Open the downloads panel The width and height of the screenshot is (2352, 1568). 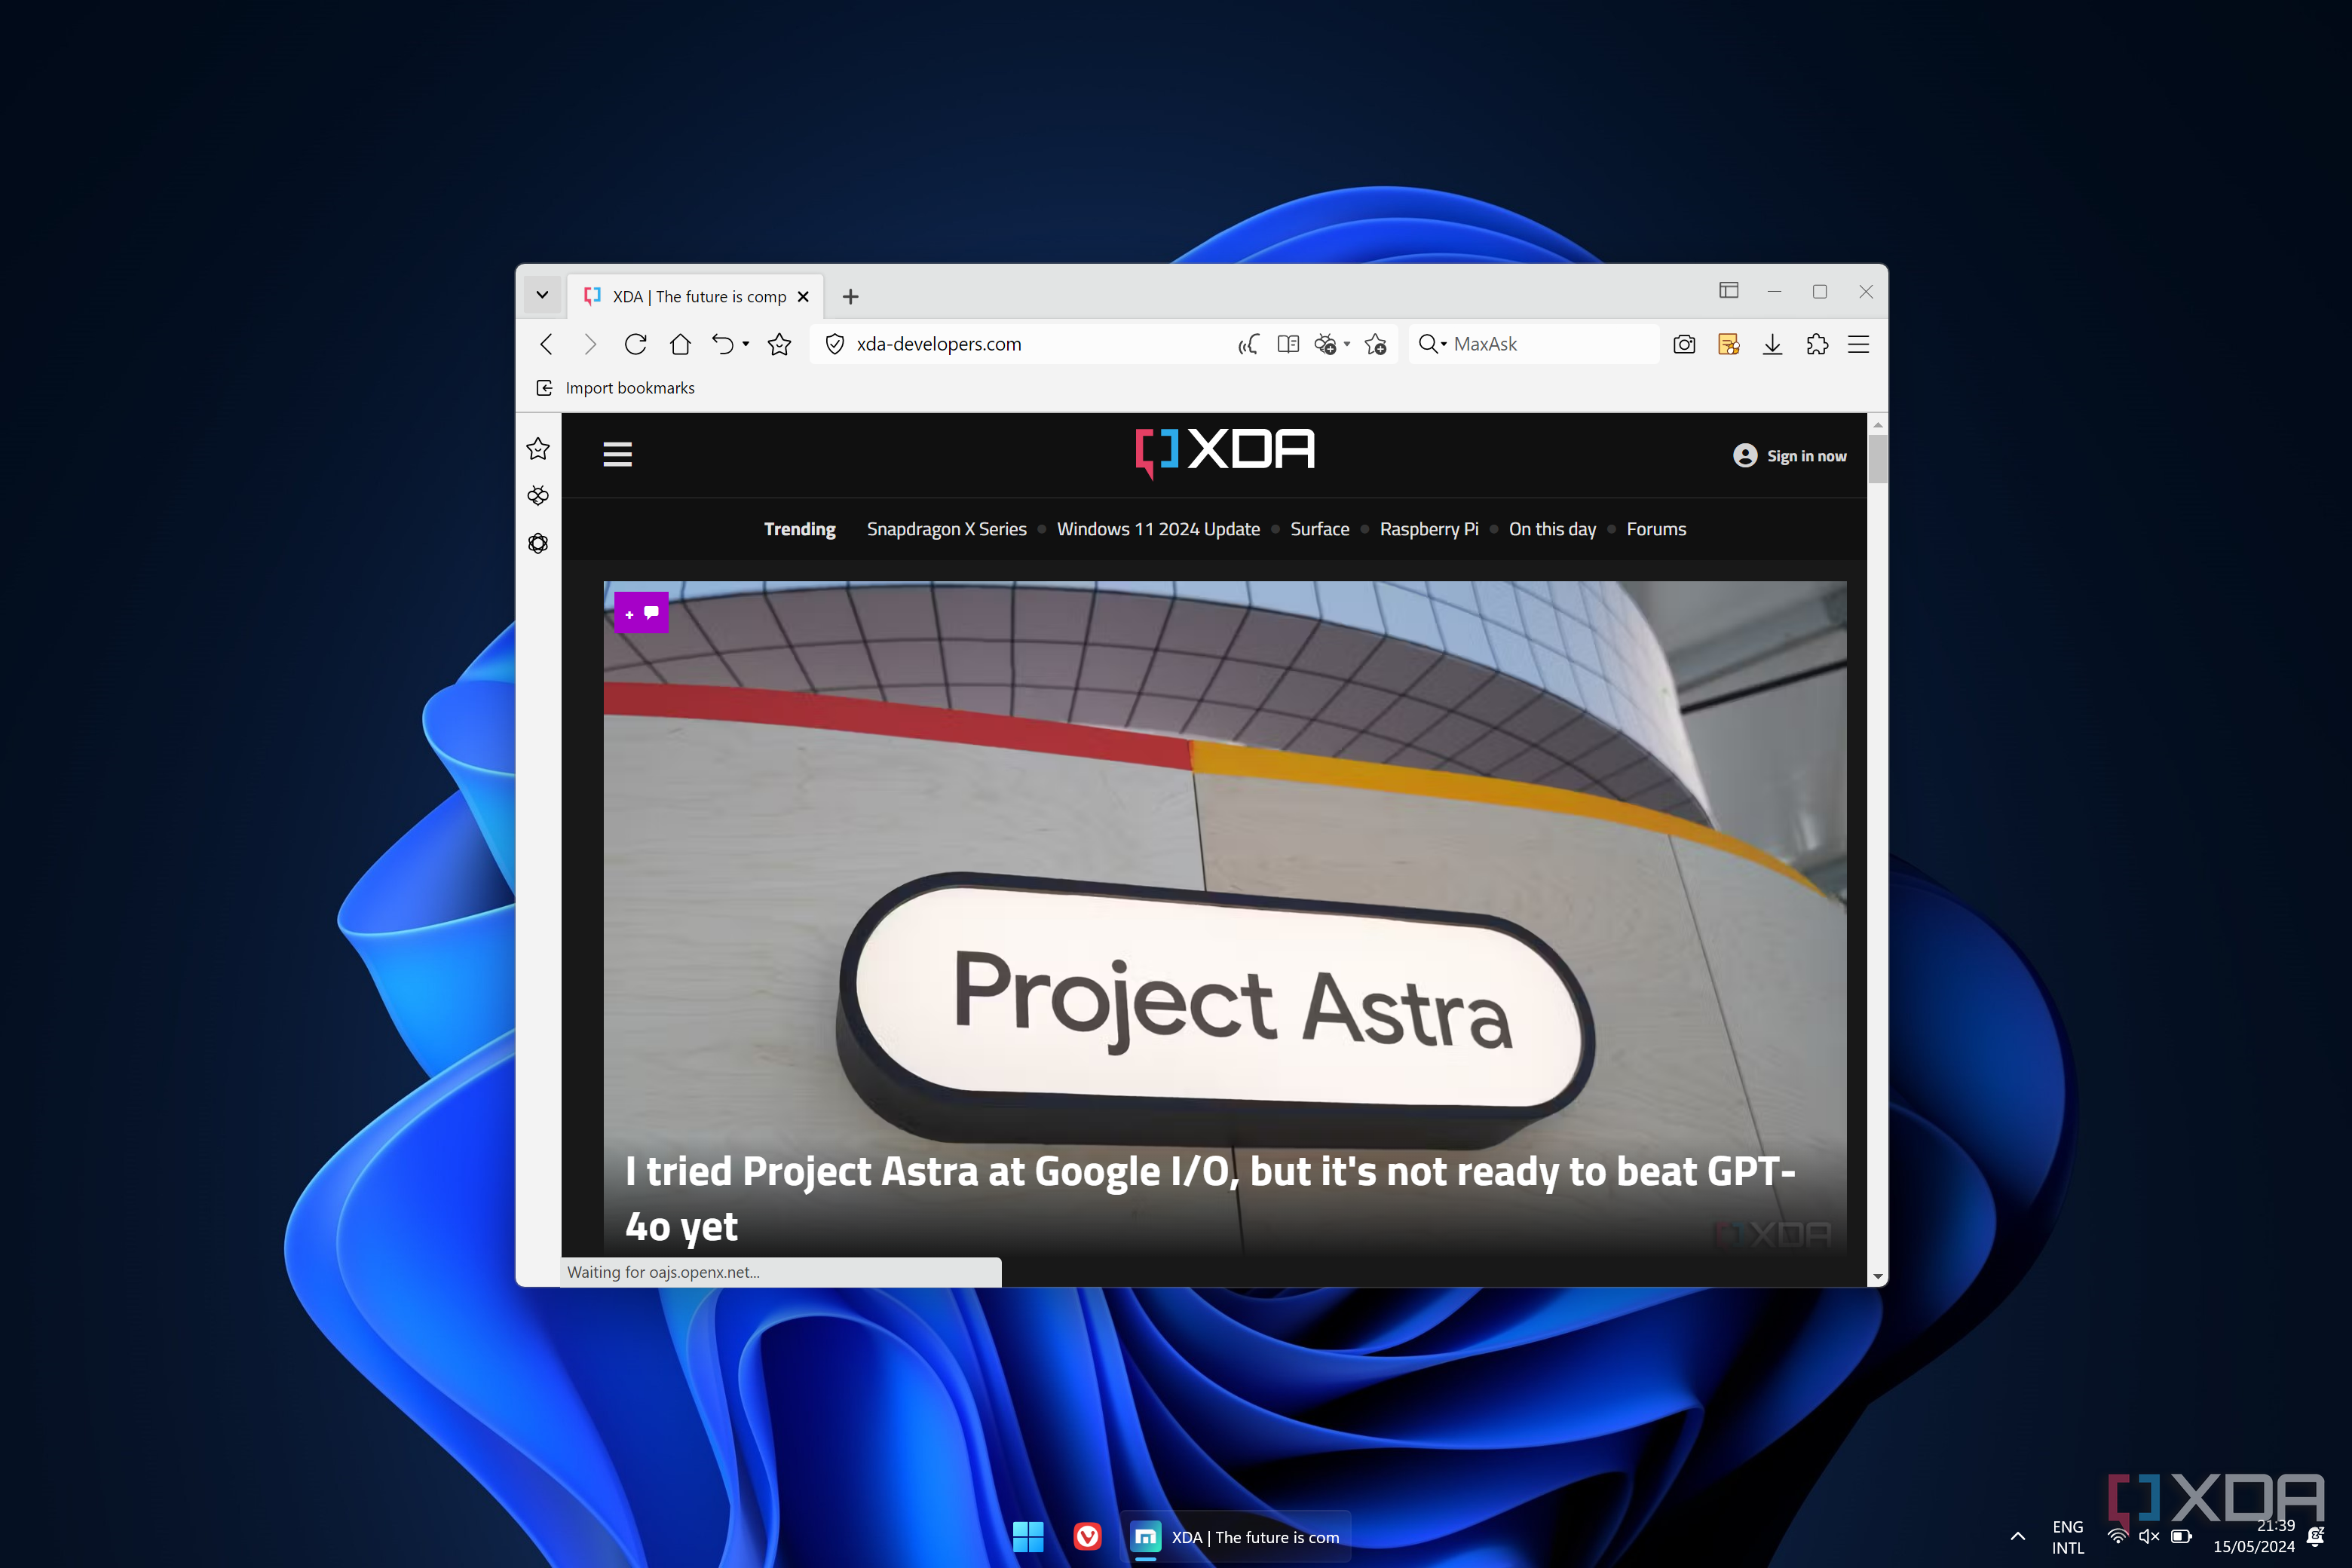1772,344
